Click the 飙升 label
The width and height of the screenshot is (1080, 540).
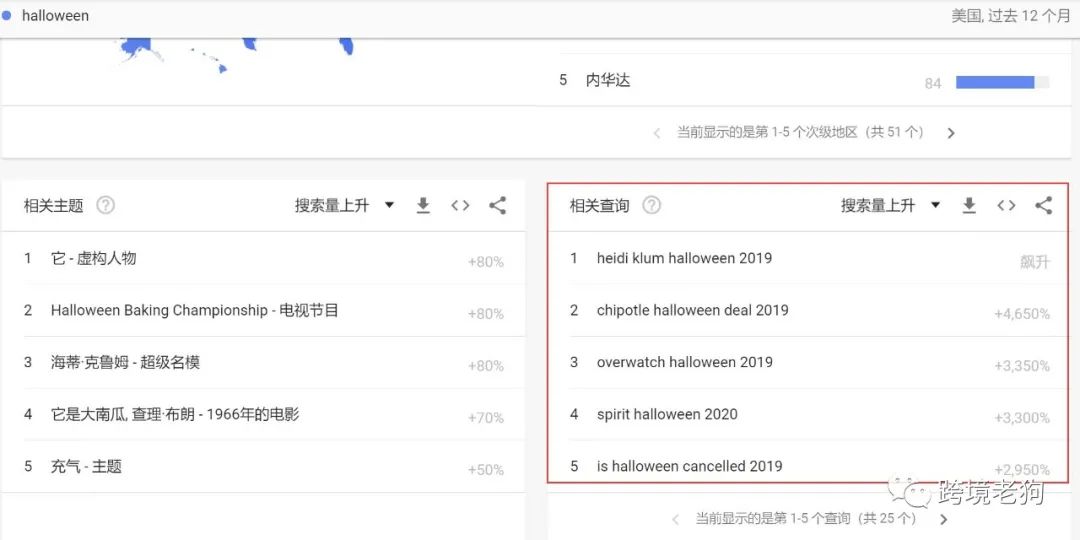pos(1035,262)
